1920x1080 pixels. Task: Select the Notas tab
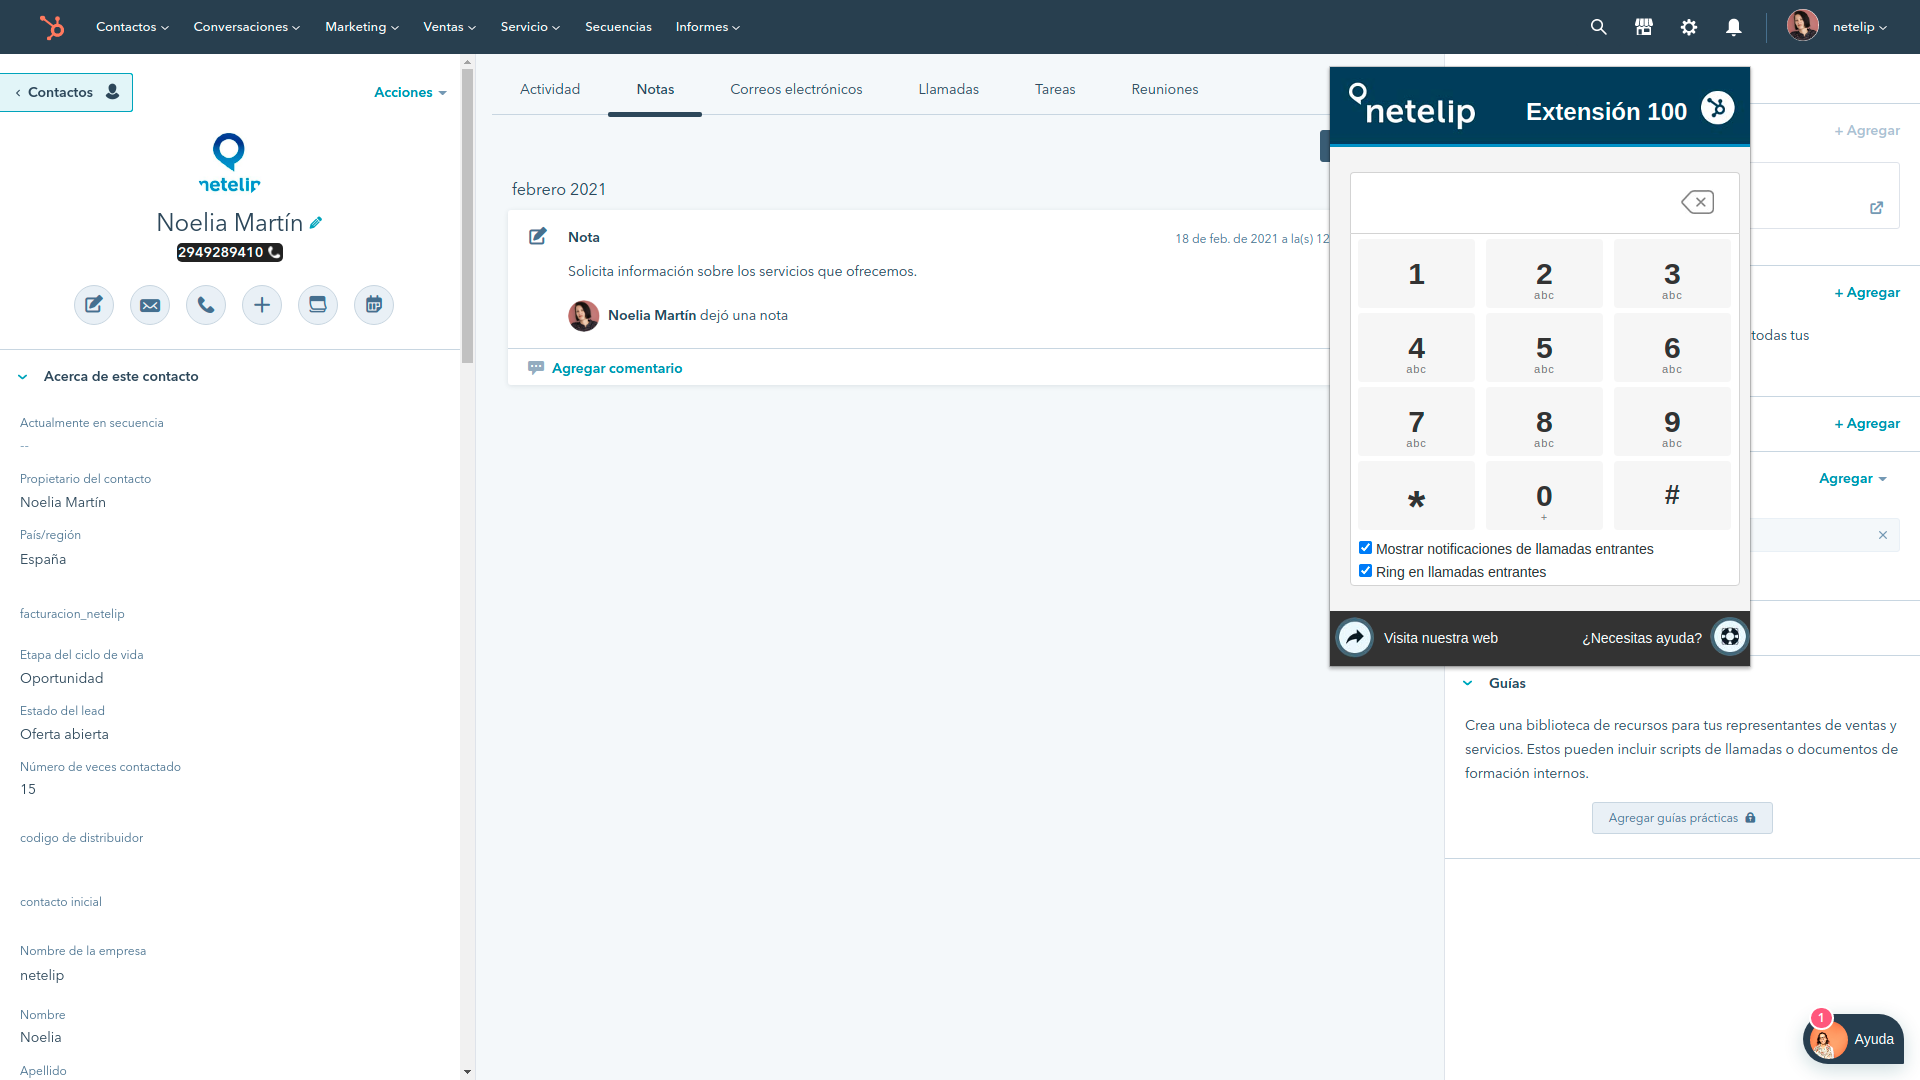(x=655, y=89)
